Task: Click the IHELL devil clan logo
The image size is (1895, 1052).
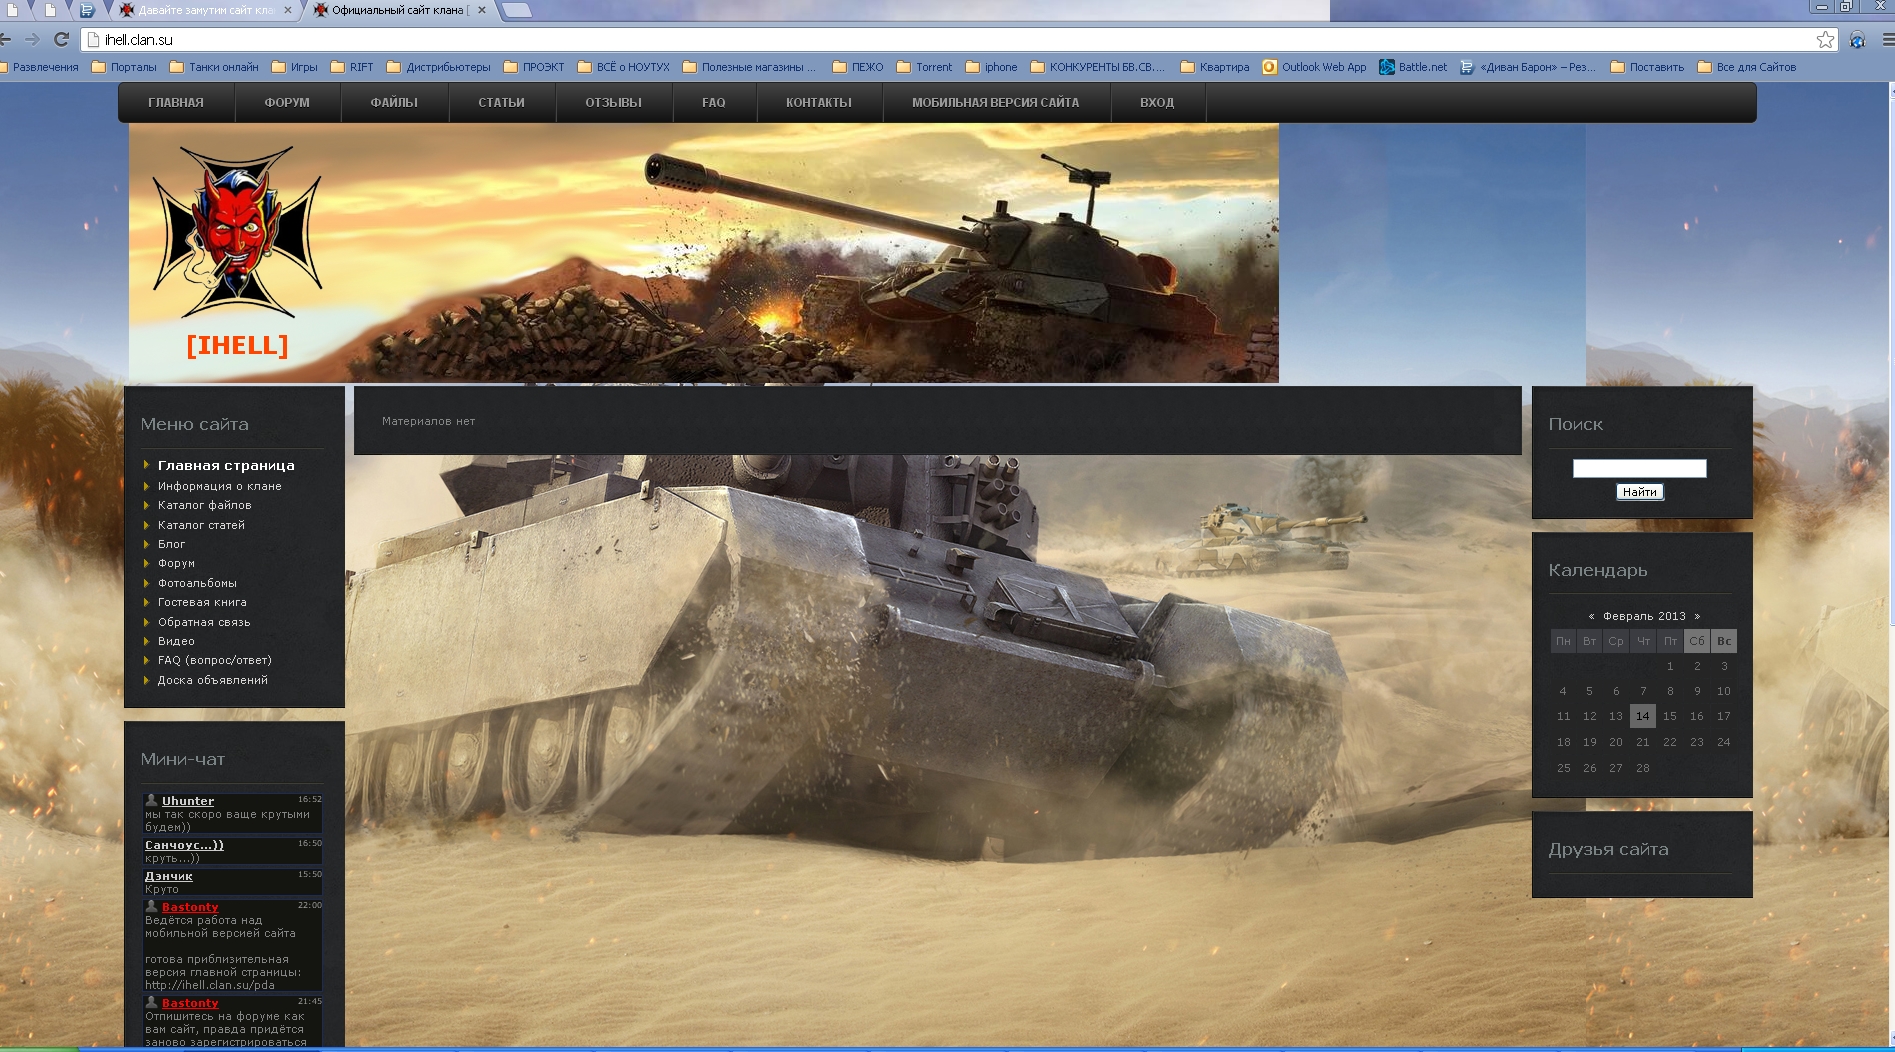Action: [237, 233]
